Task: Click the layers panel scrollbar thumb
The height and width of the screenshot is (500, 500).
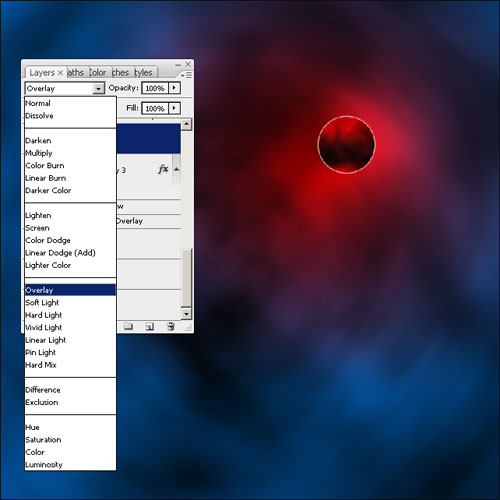Action: [186, 277]
